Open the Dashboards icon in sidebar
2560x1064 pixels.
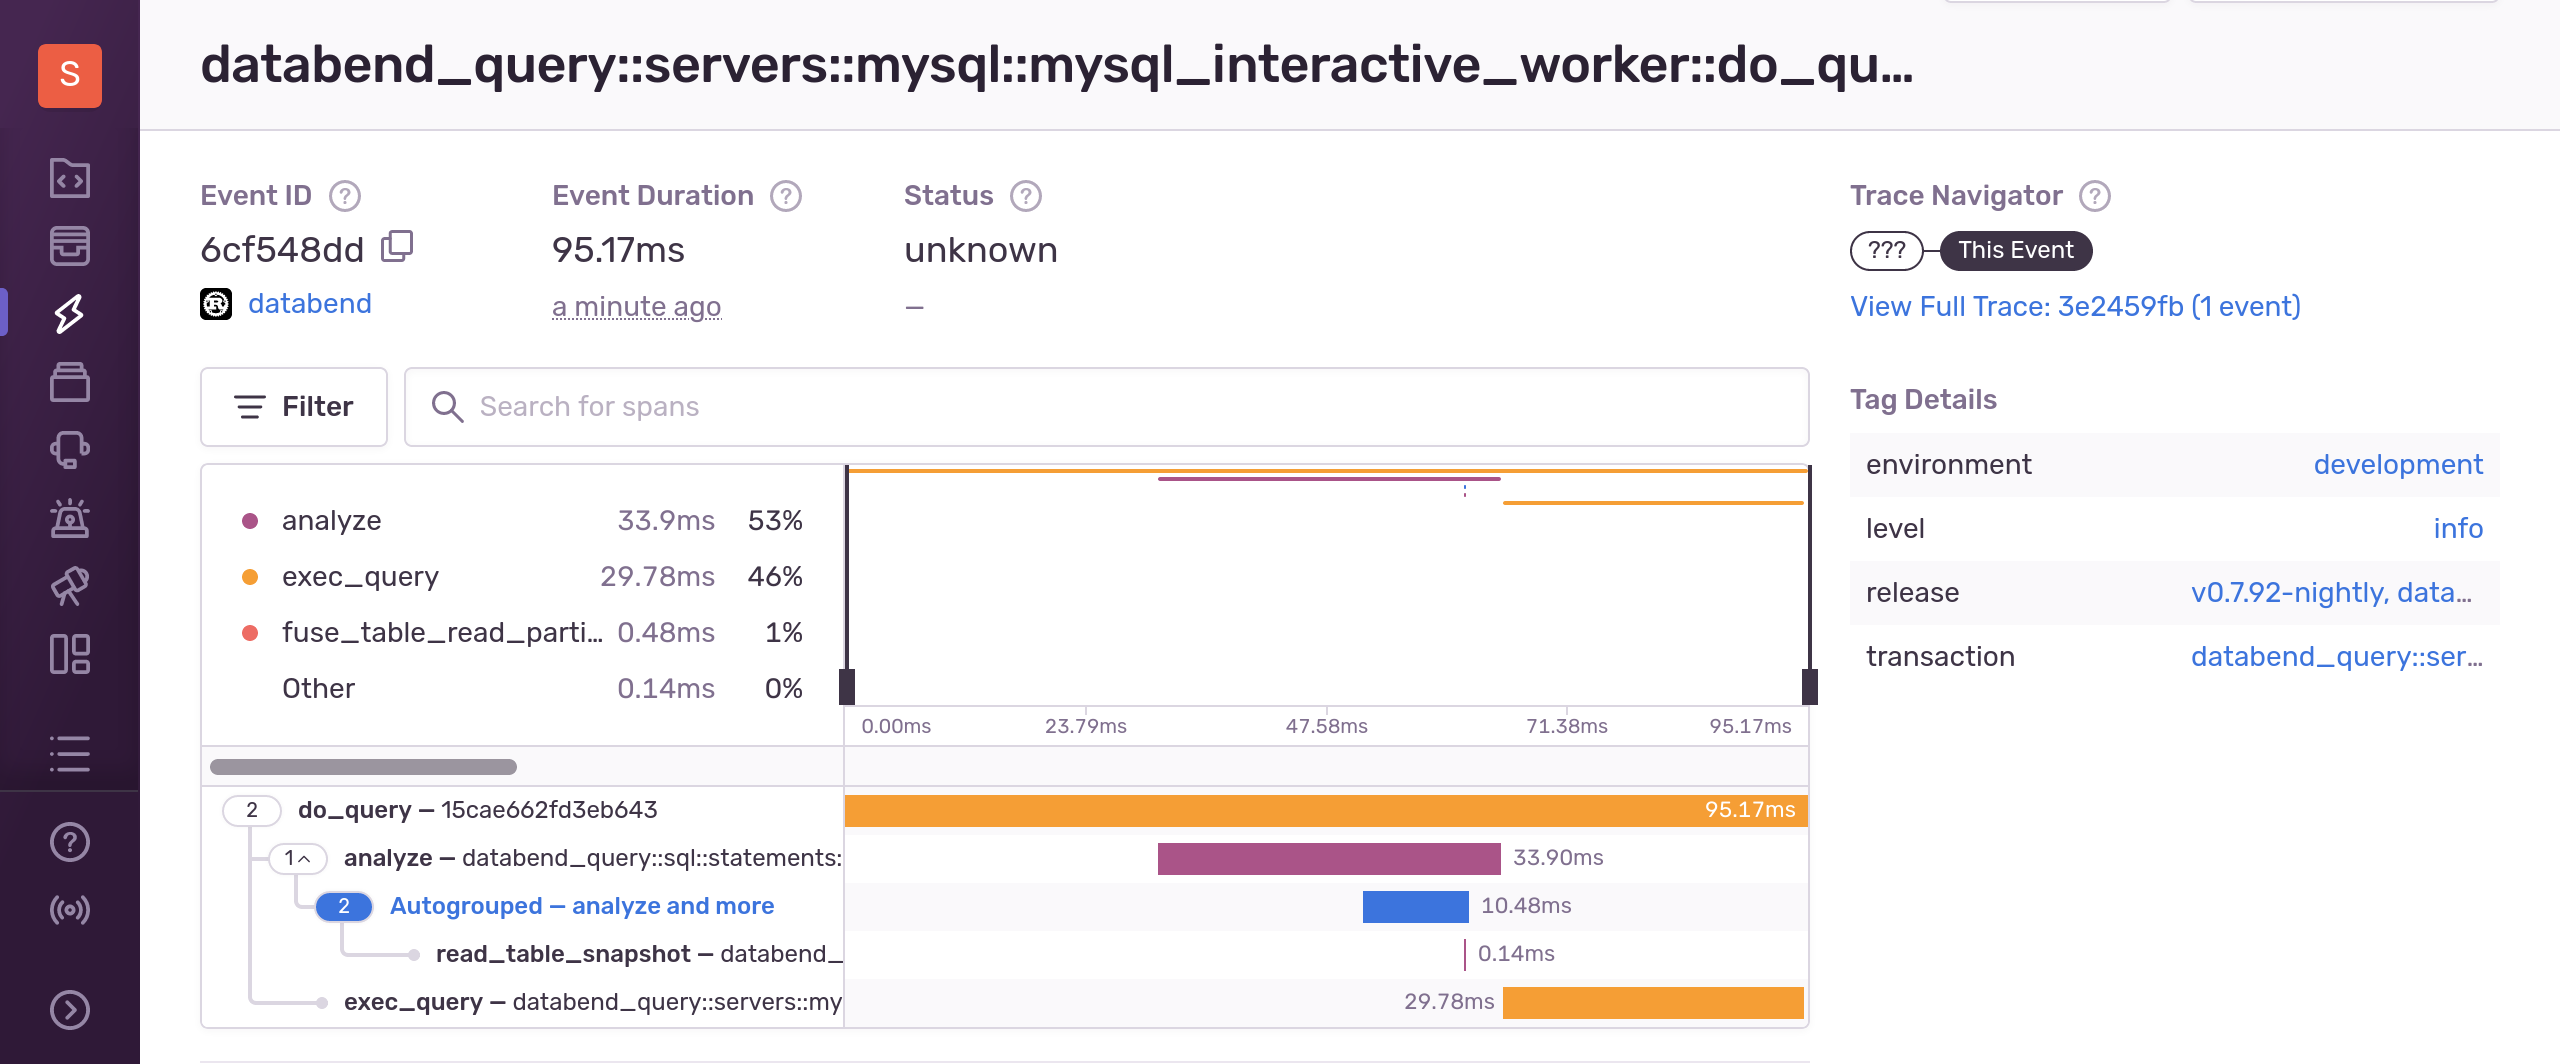[69, 654]
